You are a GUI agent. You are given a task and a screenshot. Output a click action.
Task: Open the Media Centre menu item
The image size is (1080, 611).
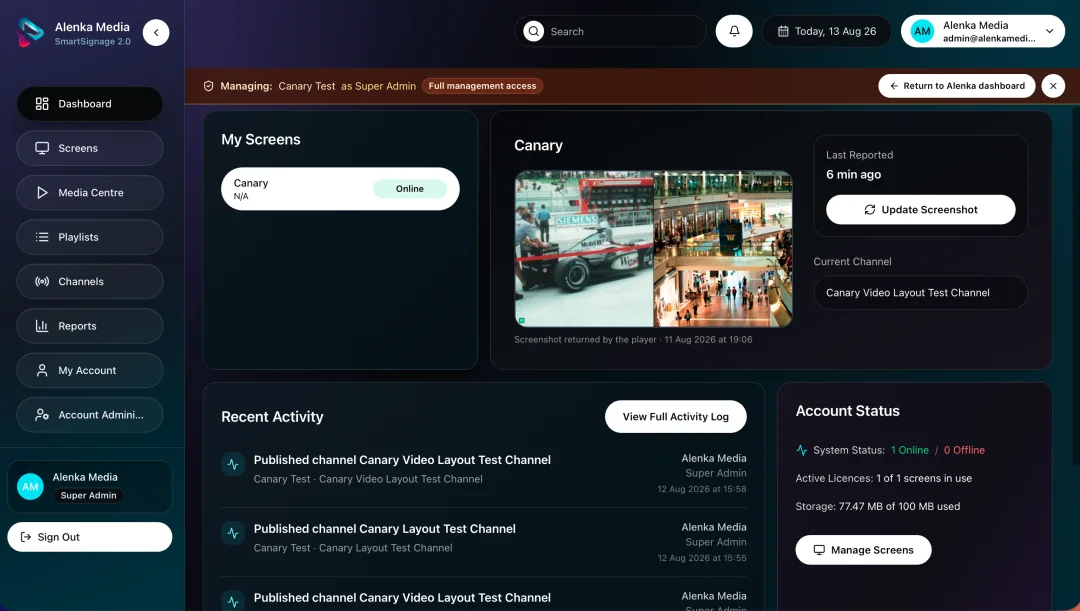click(x=90, y=193)
